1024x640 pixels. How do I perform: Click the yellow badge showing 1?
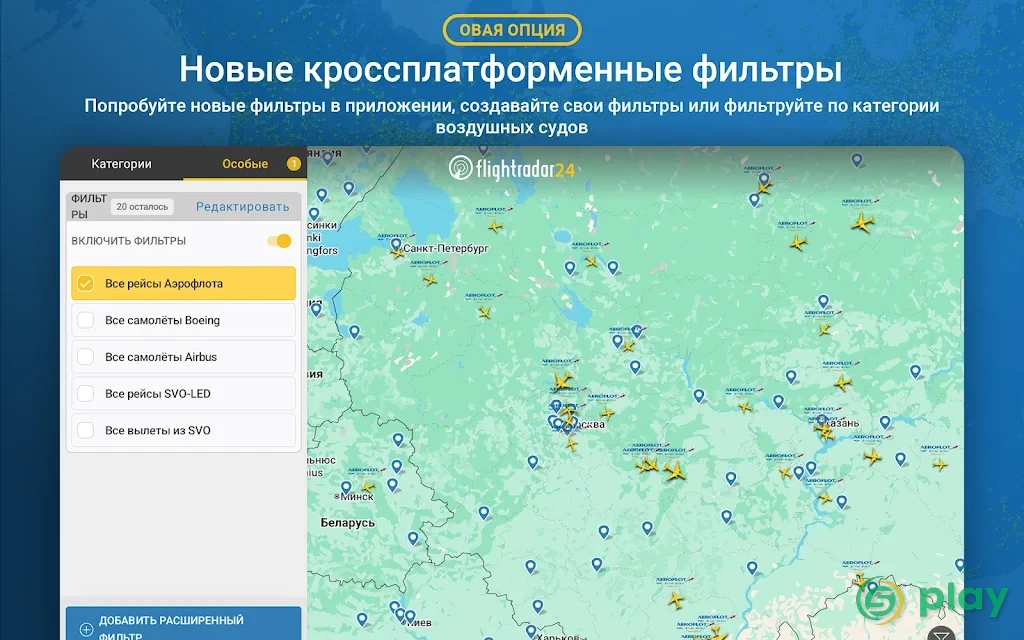[x=294, y=164]
